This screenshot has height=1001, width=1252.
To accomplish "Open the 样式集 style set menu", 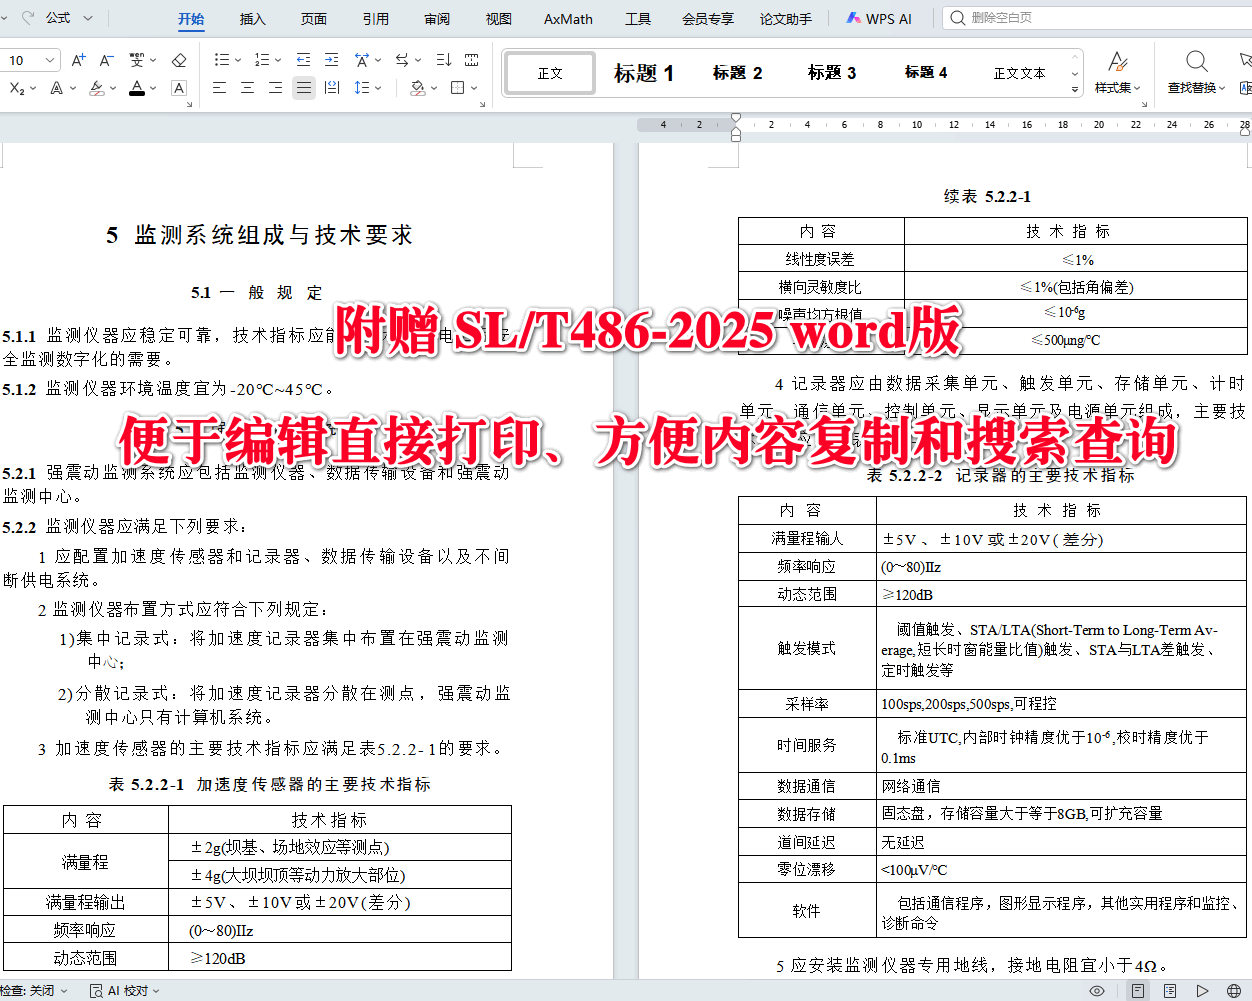I will click(1117, 73).
